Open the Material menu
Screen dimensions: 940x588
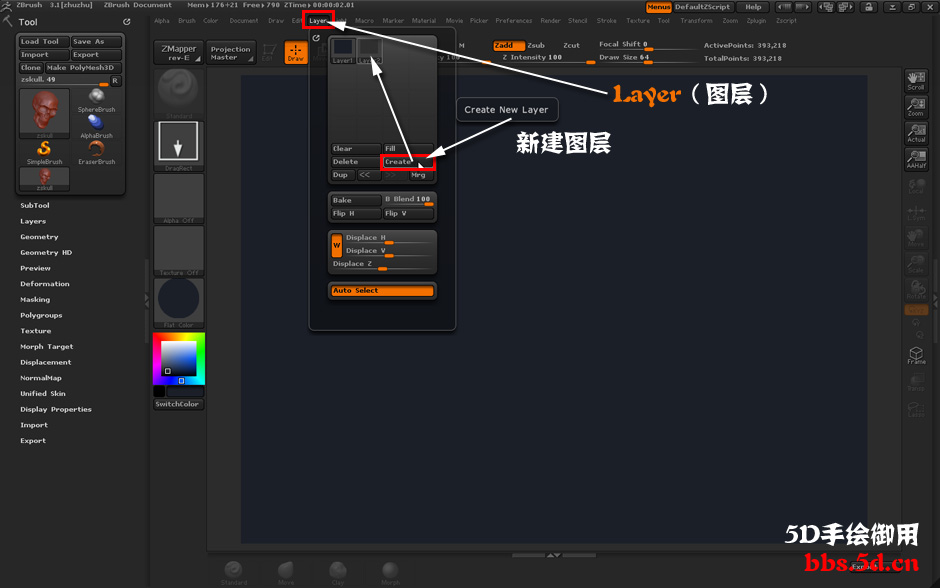pyautogui.click(x=424, y=21)
